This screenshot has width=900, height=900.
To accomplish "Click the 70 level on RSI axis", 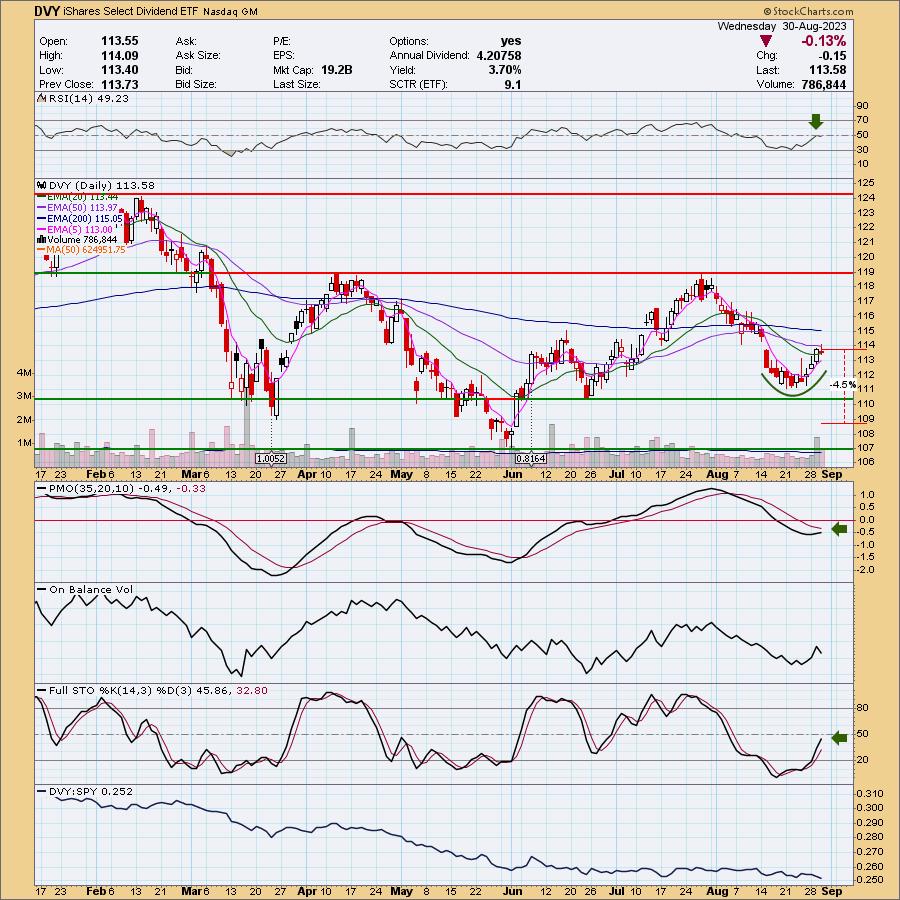I will point(863,120).
